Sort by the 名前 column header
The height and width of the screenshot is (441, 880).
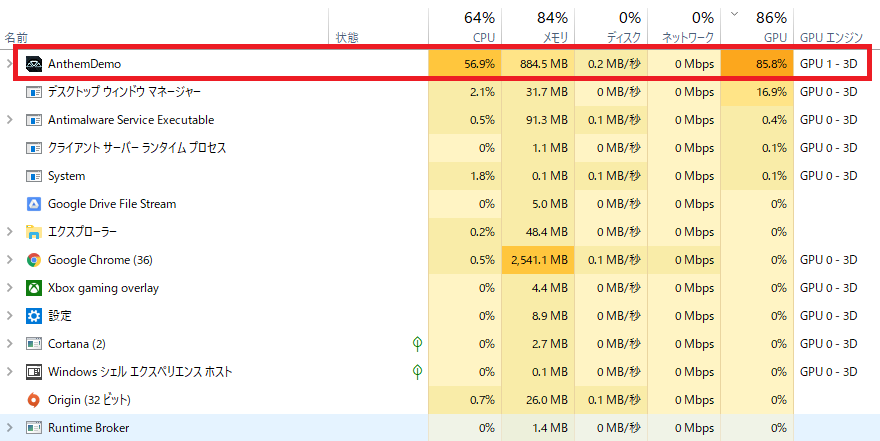[x=16, y=38]
